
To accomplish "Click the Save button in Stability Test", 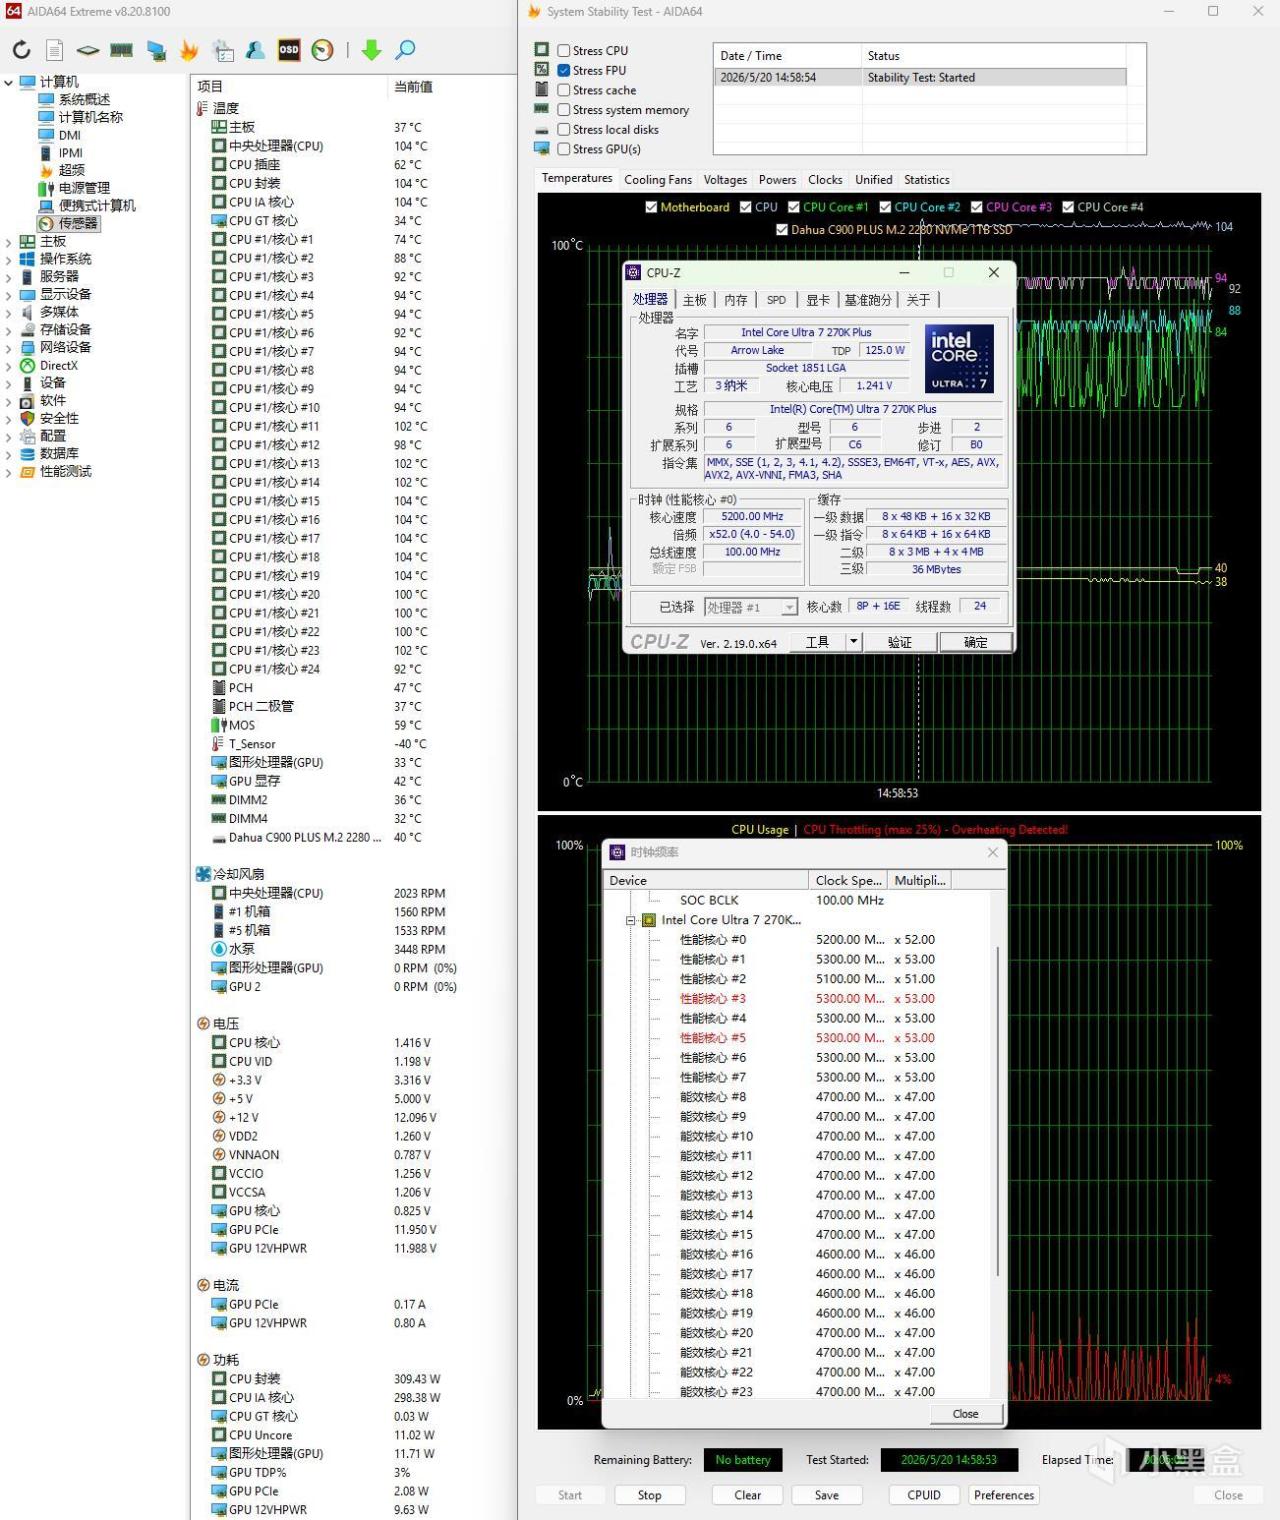I will pyautogui.click(x=827, y=1495).
